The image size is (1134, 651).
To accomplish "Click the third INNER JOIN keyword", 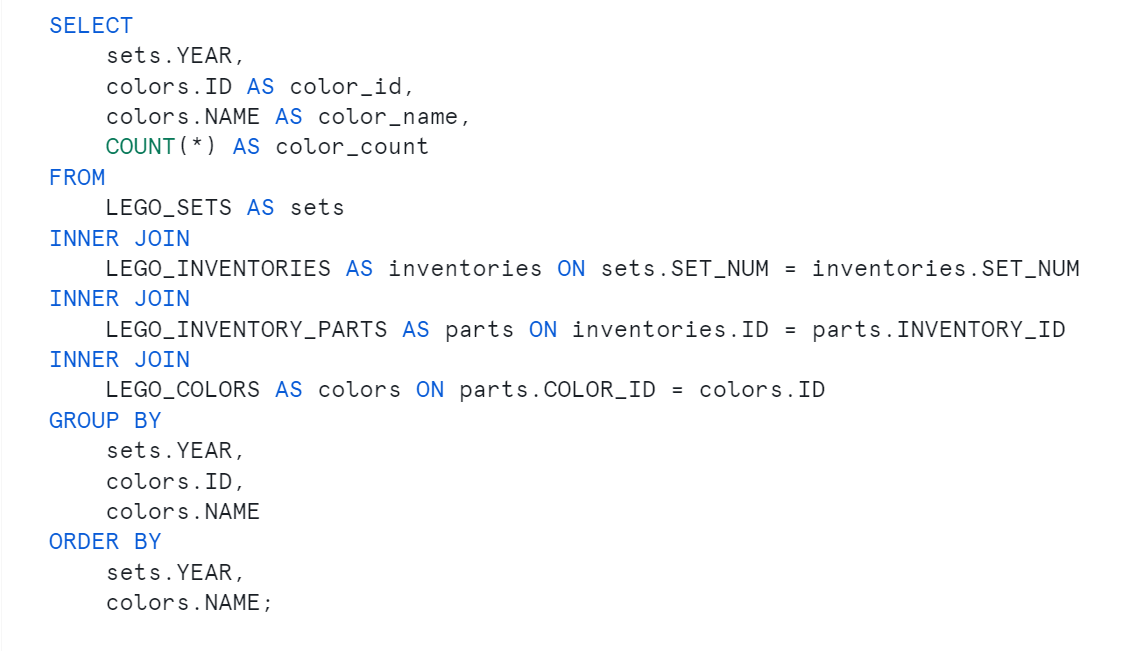I will pos(119,359).
